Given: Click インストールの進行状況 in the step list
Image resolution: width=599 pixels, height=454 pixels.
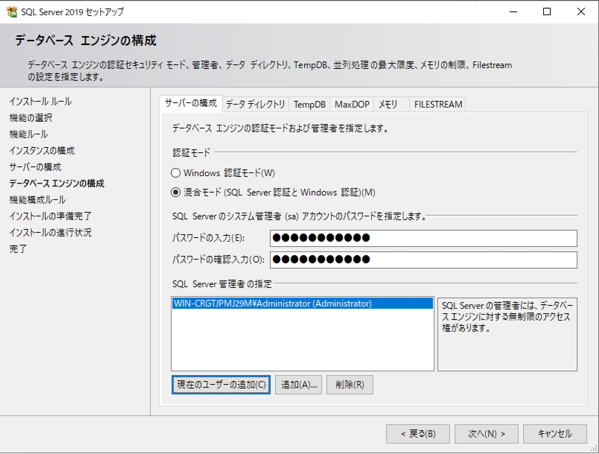Looking at the screenshot, I should pyautogui.click(x=50, y=233).
